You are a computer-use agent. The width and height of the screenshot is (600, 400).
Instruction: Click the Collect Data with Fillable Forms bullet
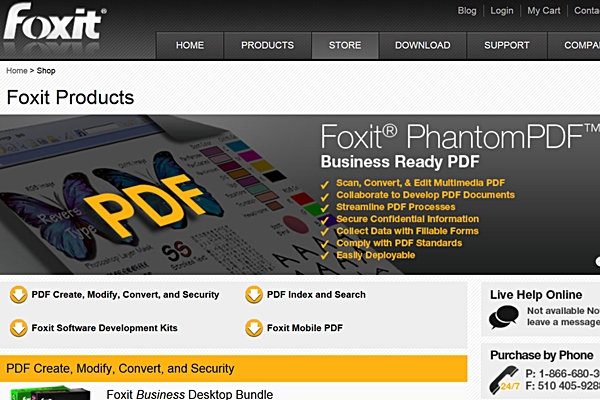[x=408, y=231]
